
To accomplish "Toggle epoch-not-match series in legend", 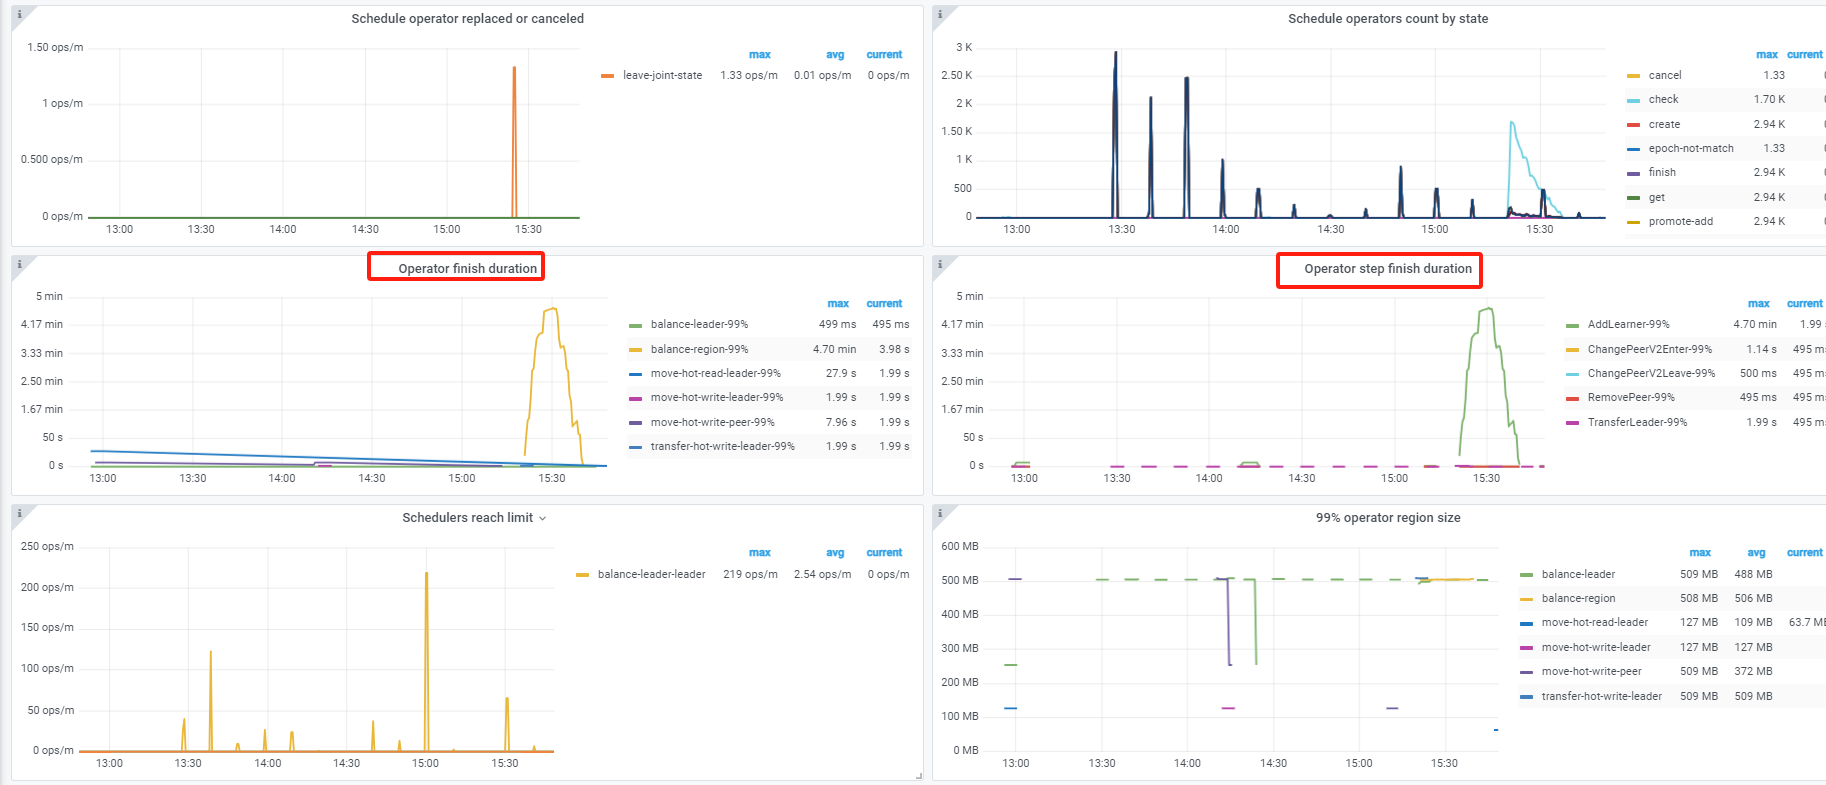I will 1690,148.
